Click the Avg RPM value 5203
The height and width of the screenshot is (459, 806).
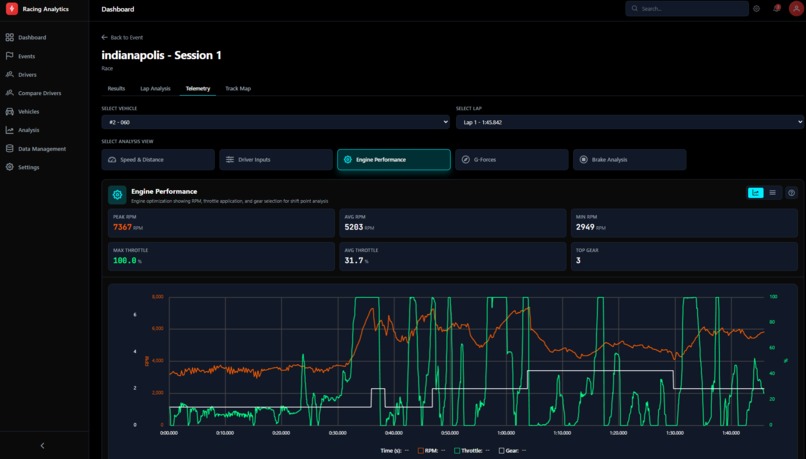[x=354, y=227]
